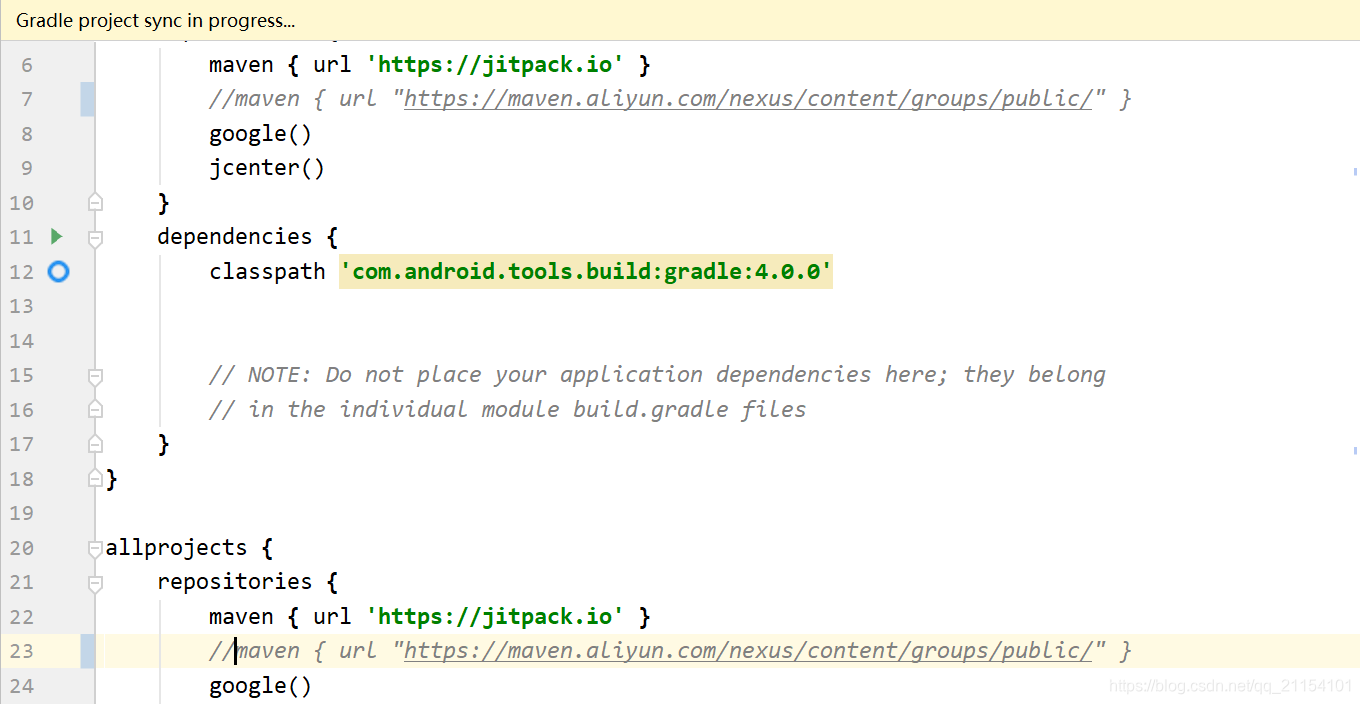Click the green run arrow beside dependencies block
1360x704 pixels.
57,237
